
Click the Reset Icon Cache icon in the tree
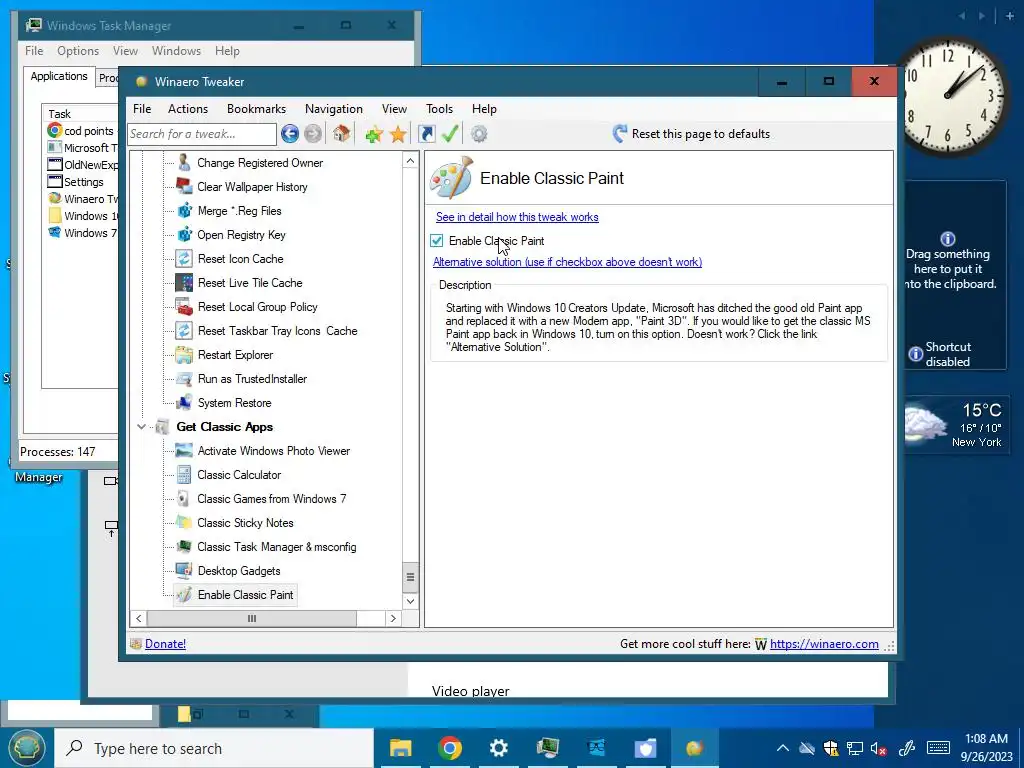184,259
